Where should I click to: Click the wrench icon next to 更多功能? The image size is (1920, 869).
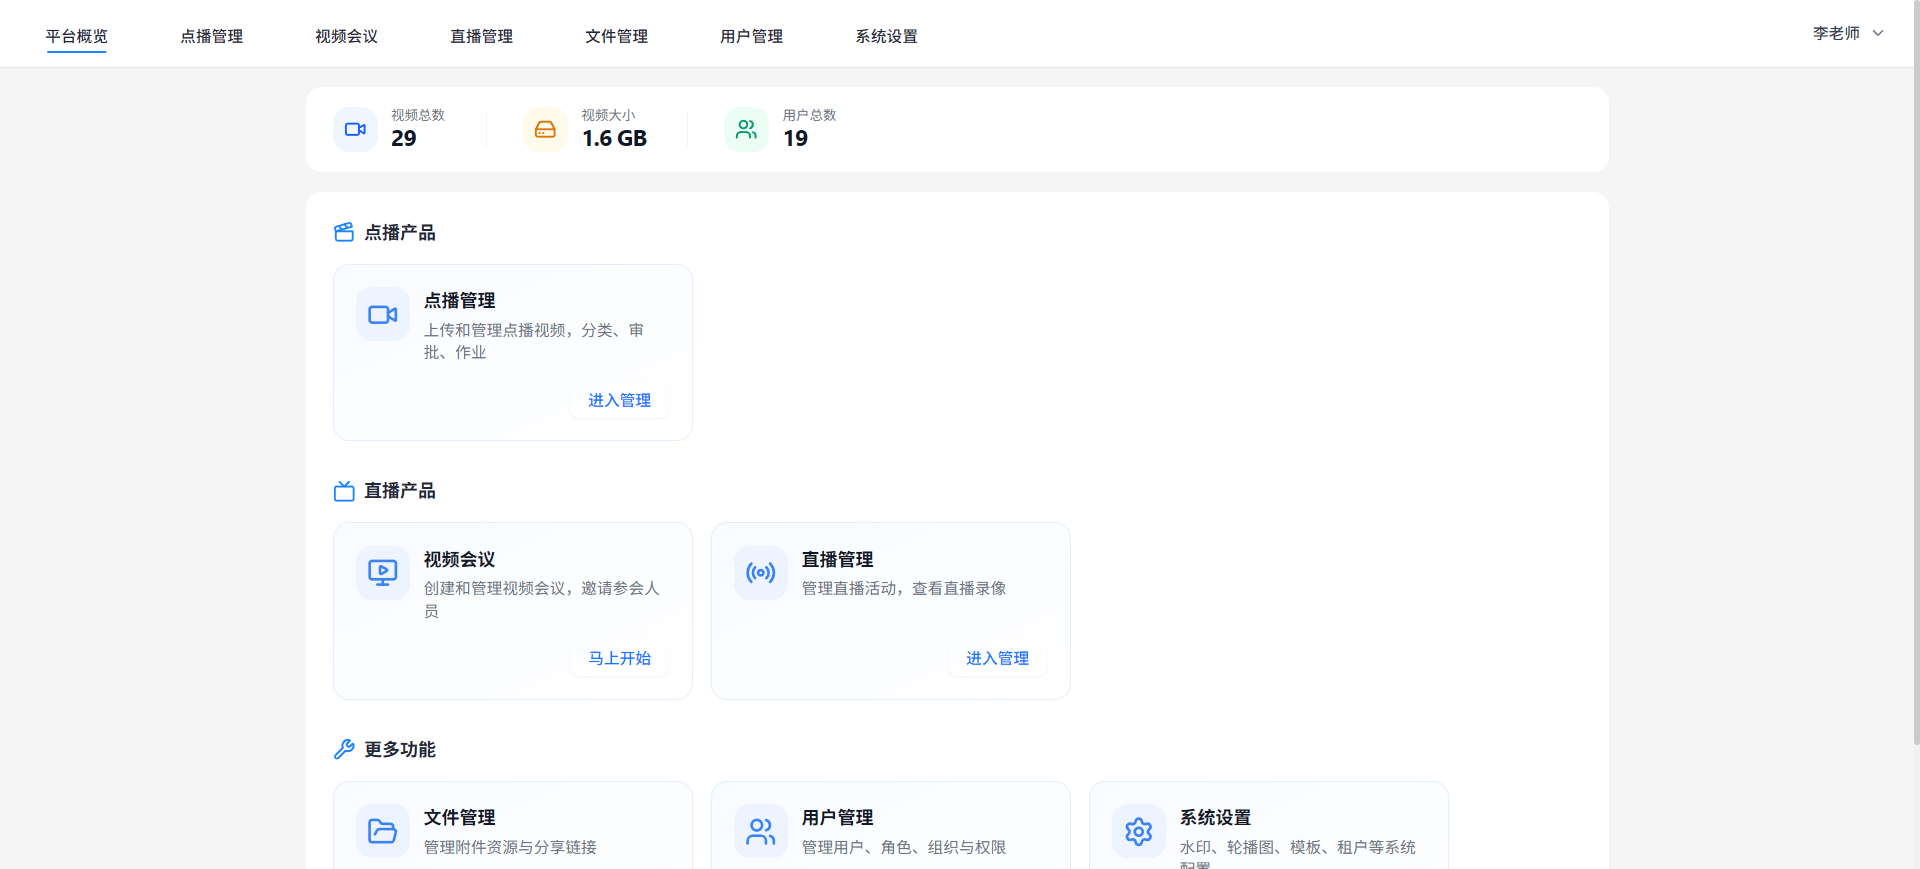(344, 749)
